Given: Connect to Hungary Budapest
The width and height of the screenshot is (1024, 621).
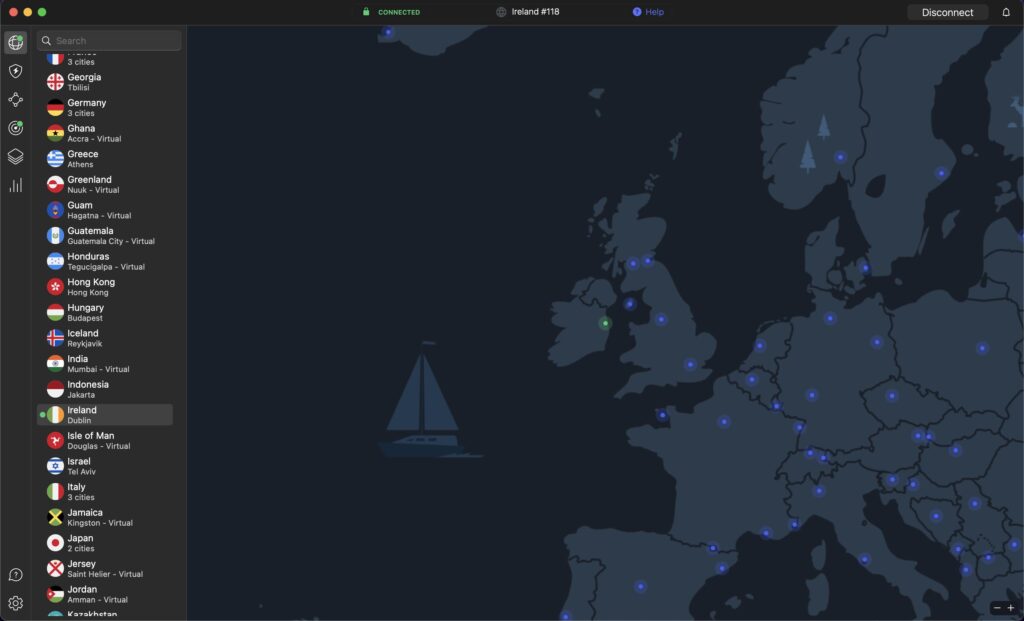Looking at the screenshot, I should click(x=104, y=312).
